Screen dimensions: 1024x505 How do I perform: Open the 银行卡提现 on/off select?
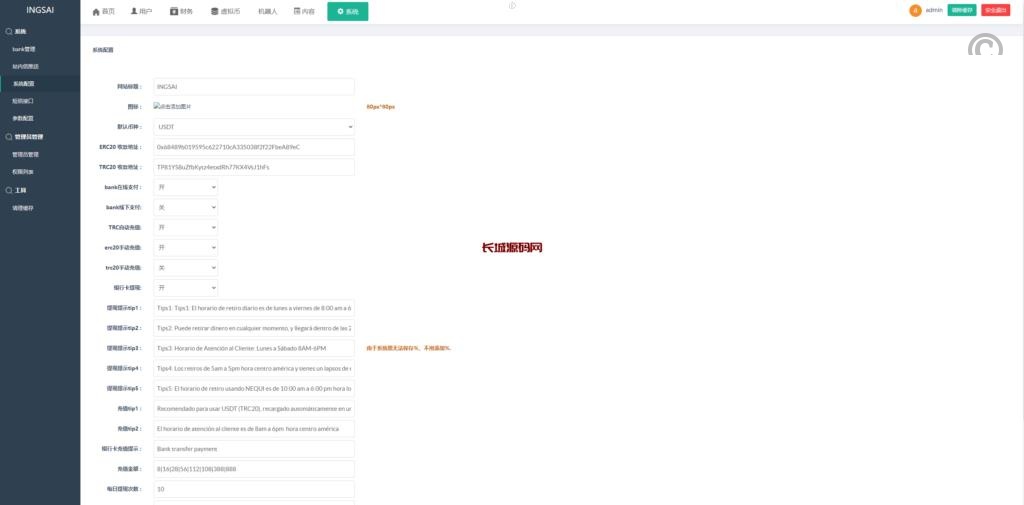click(x=185, y=288)
